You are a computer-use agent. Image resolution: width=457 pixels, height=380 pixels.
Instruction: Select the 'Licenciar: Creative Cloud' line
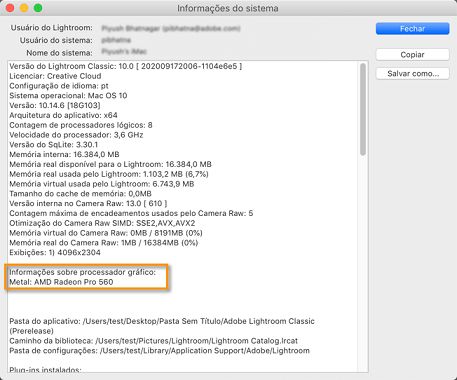(x=55, y=76)
